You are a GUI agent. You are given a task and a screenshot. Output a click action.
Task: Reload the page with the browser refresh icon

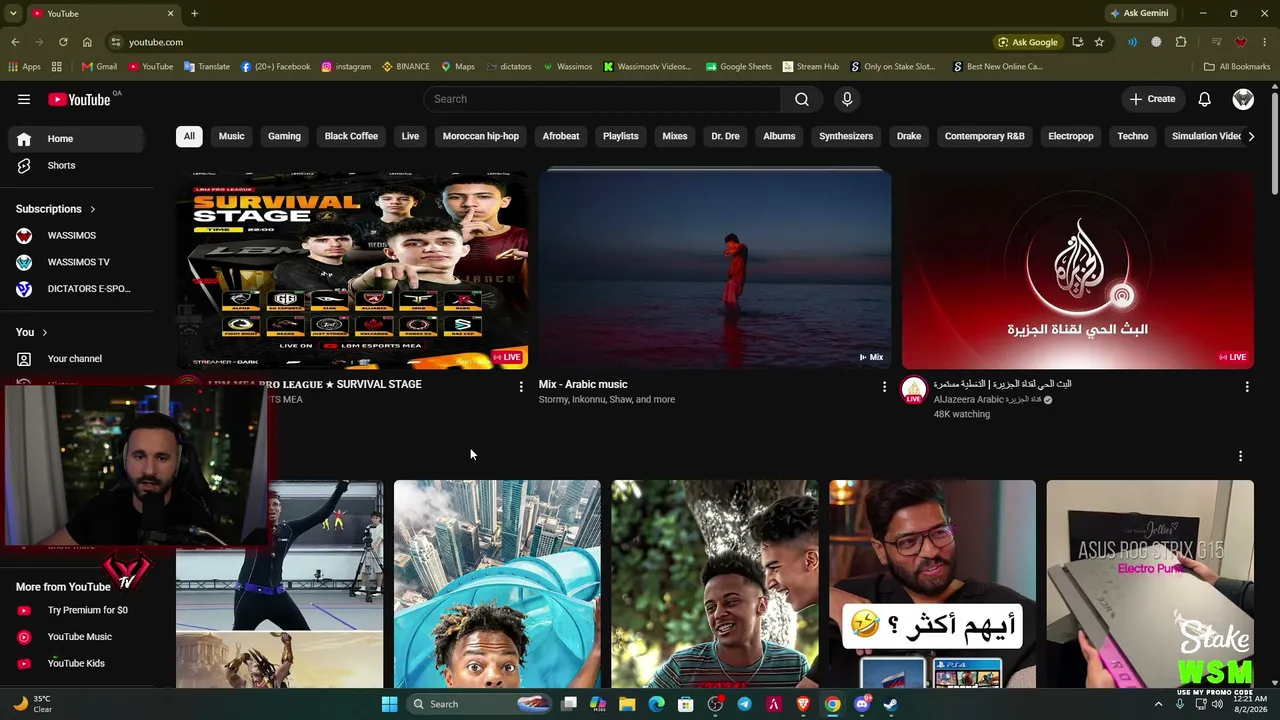(x=63, y=42)
